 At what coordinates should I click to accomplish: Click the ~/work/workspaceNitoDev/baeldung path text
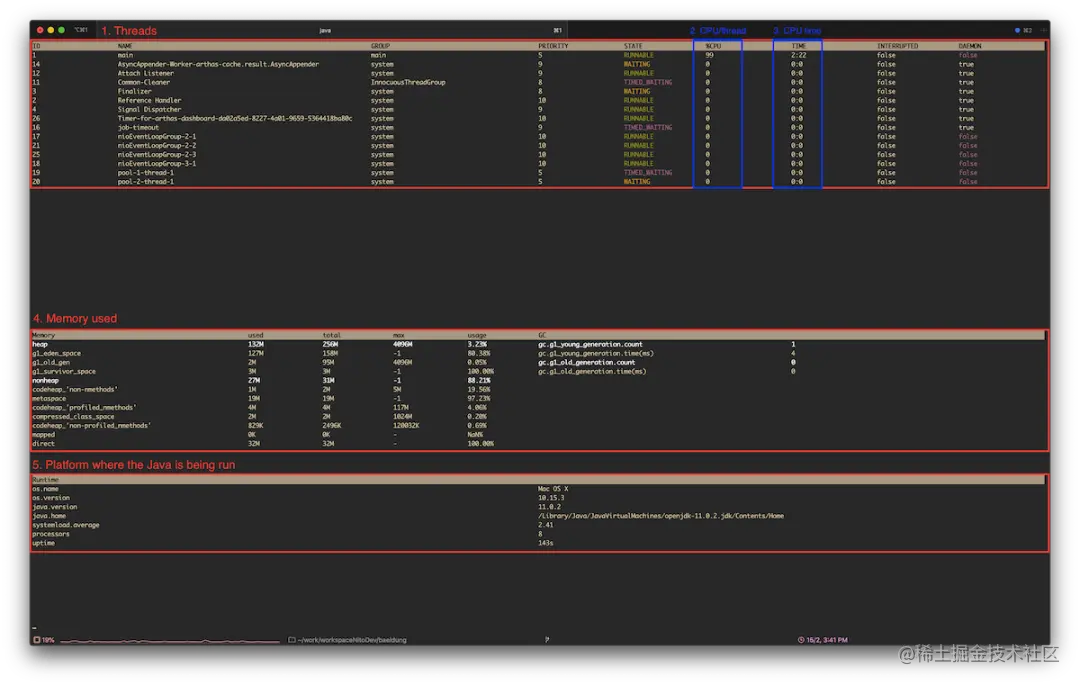(x=352, y=640)
